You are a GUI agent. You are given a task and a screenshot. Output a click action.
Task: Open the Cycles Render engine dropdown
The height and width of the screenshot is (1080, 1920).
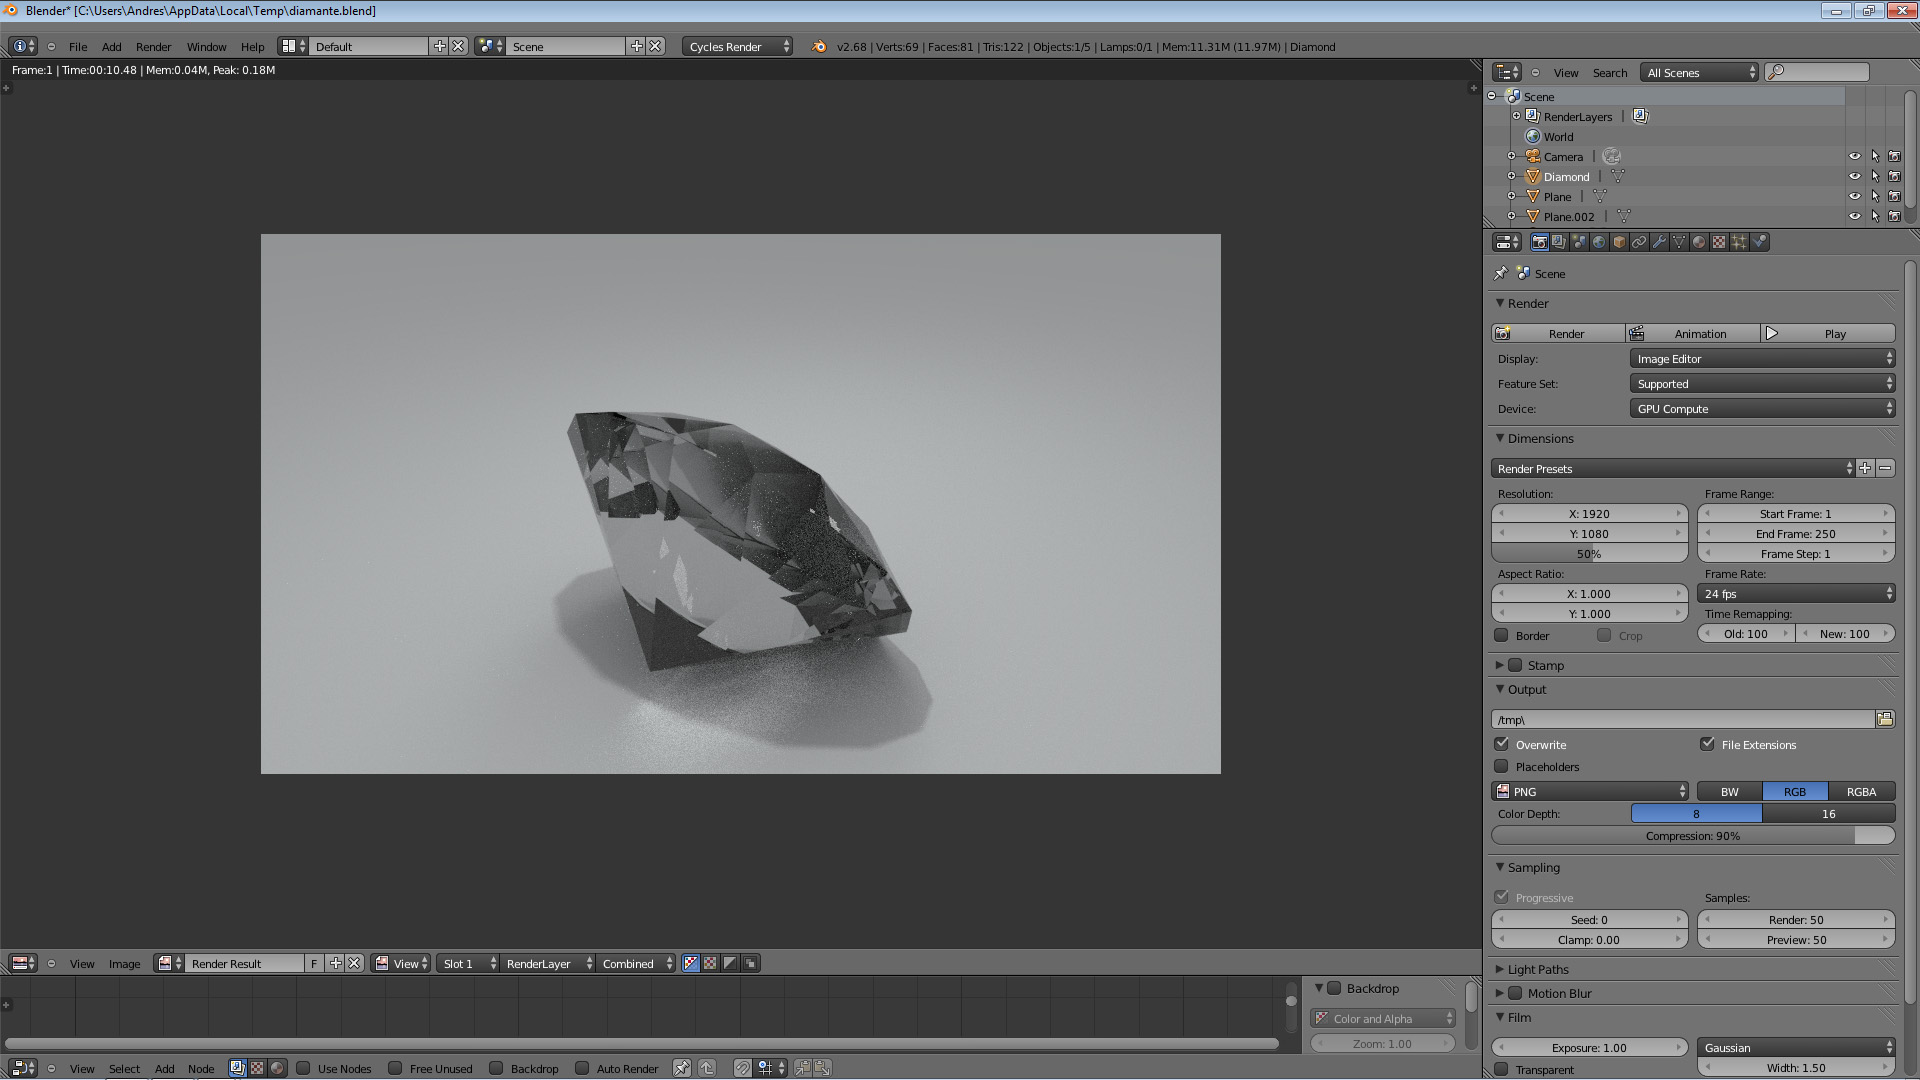(738, 47)
